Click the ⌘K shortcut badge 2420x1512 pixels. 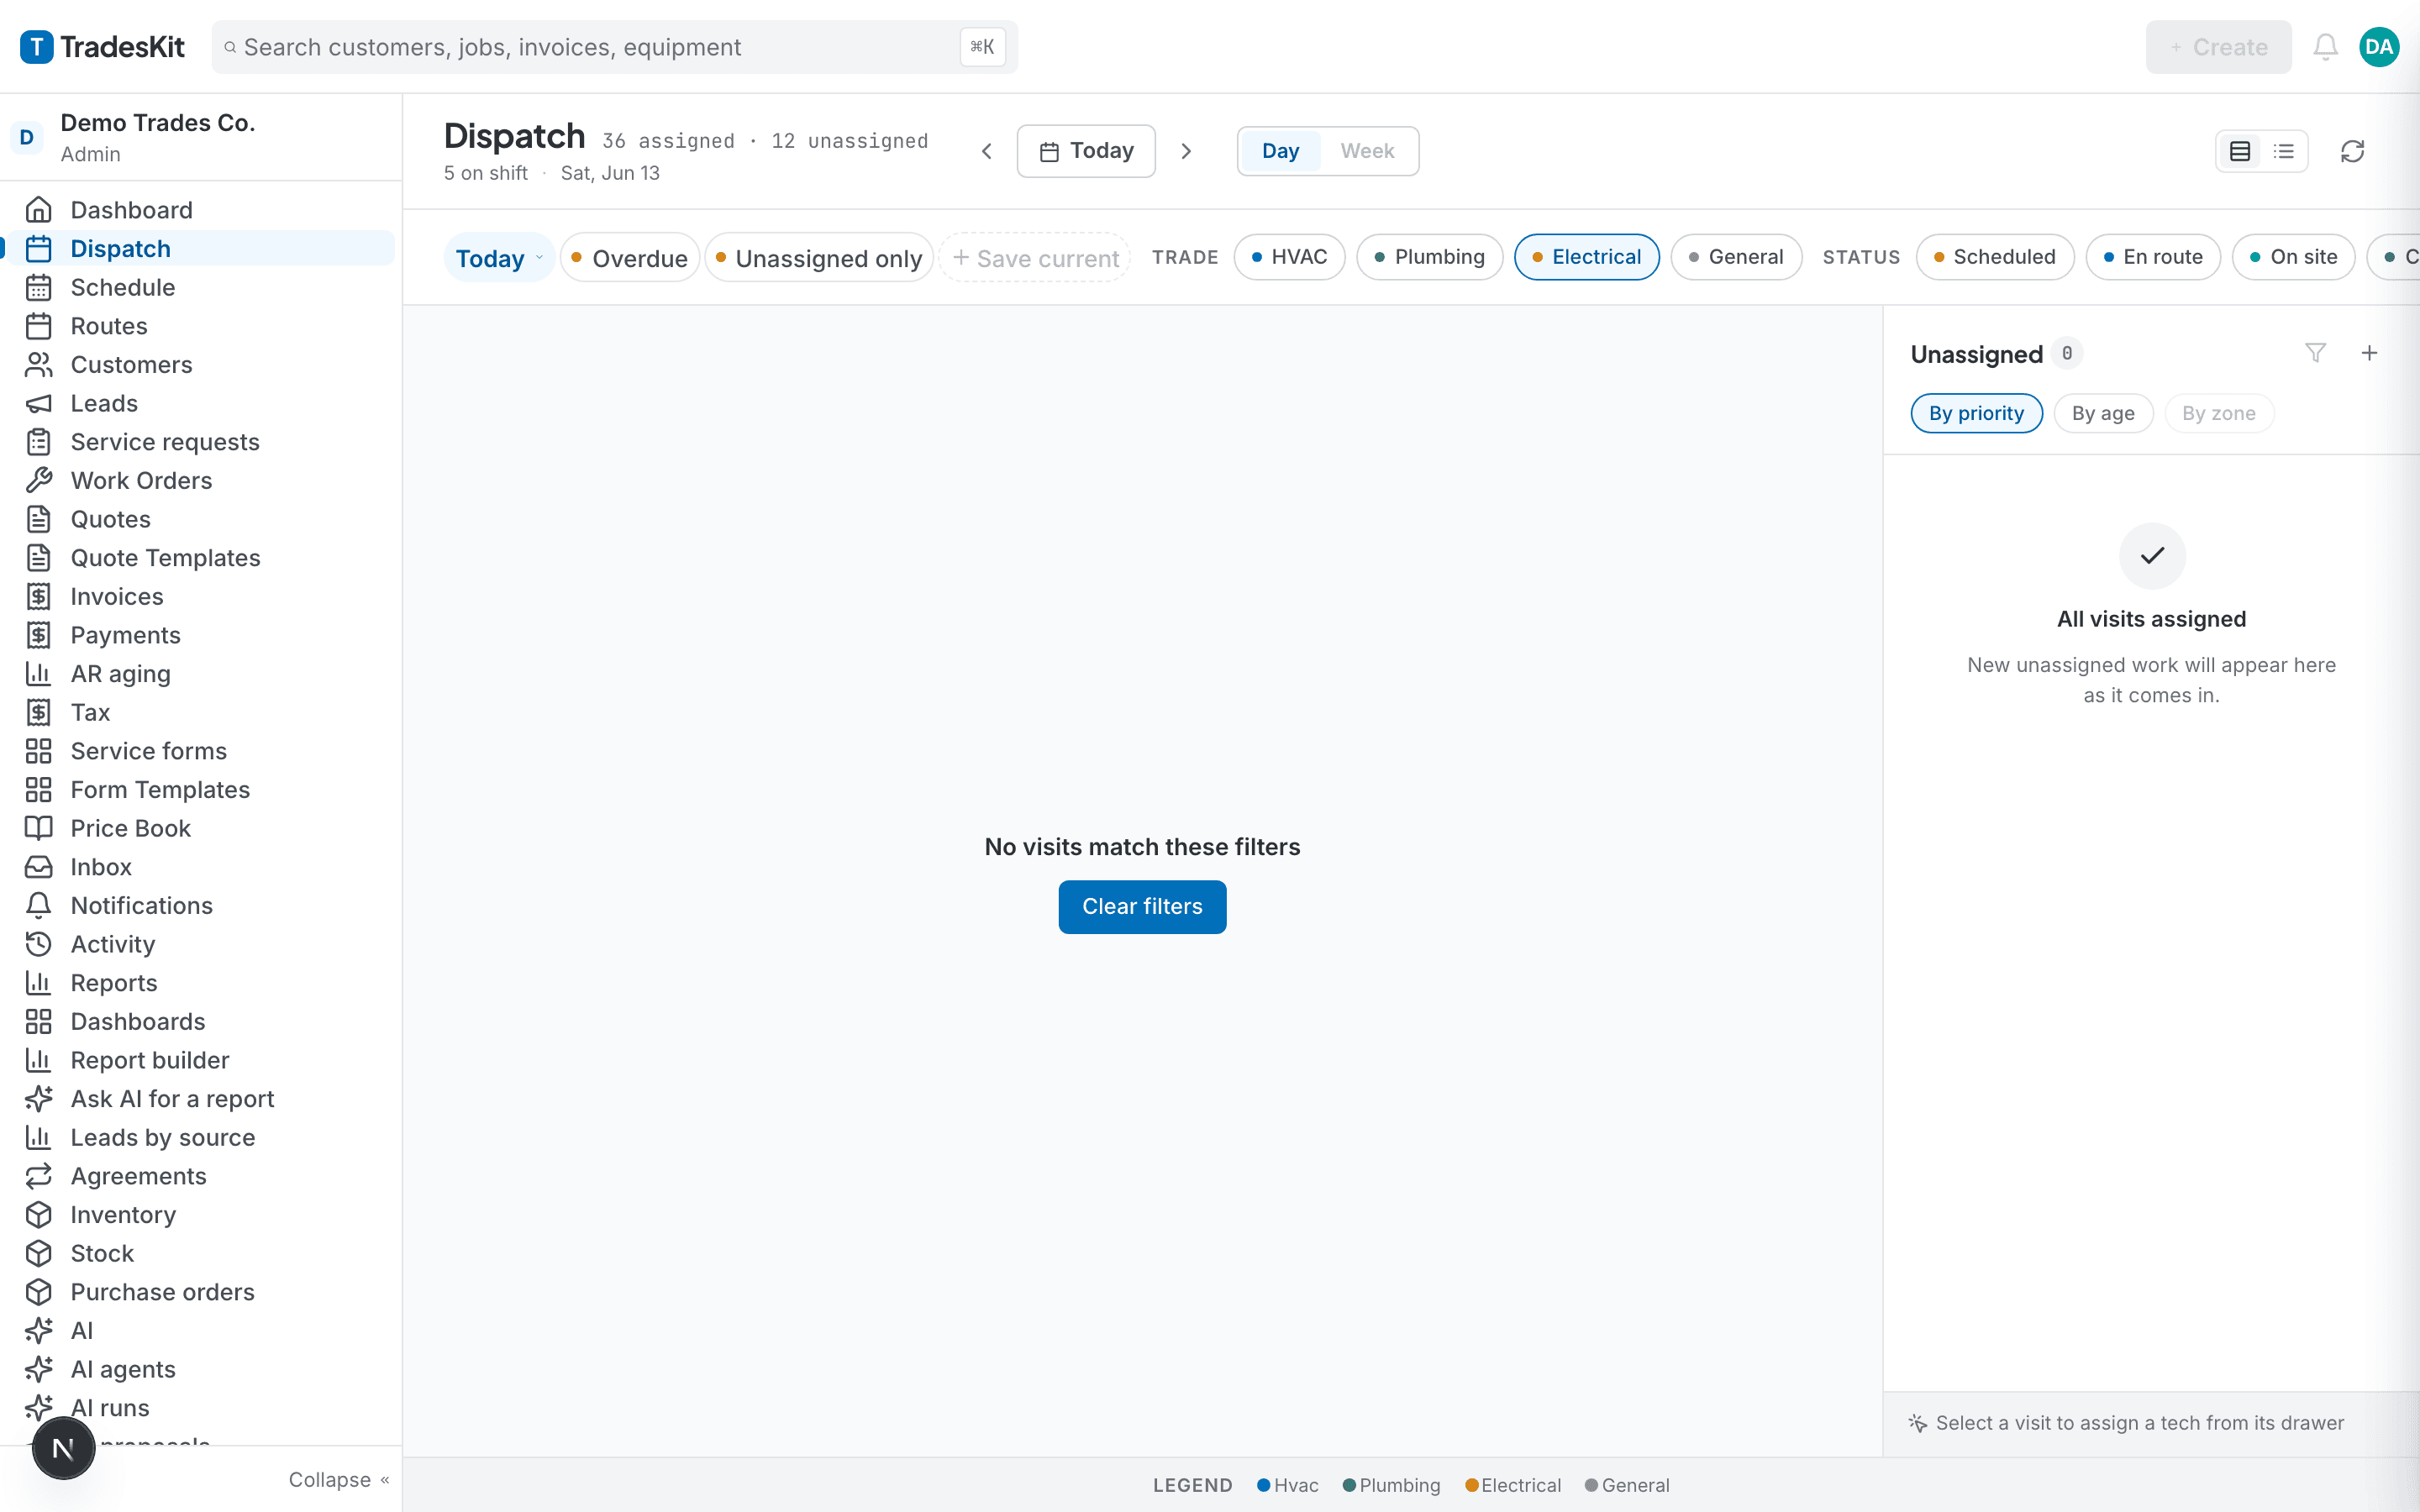982,47
